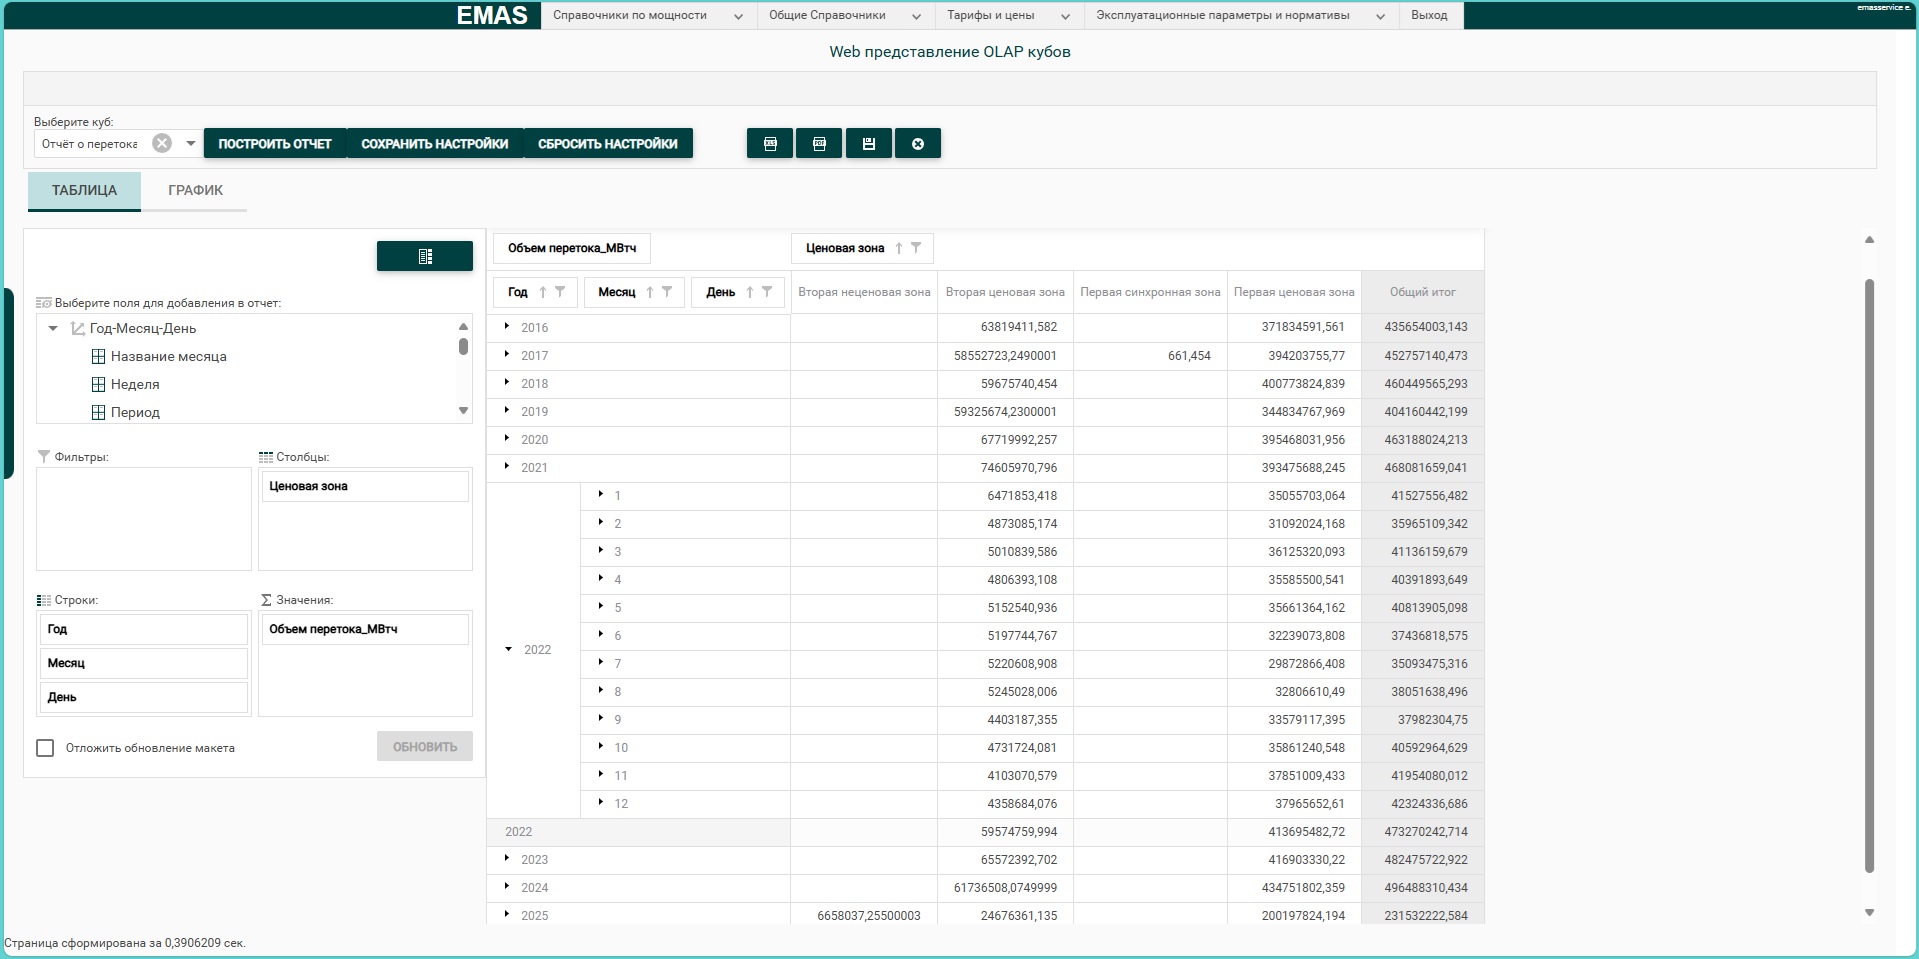
Task: Toggle the field list panel layout button
Action: [x=424, y=256]
